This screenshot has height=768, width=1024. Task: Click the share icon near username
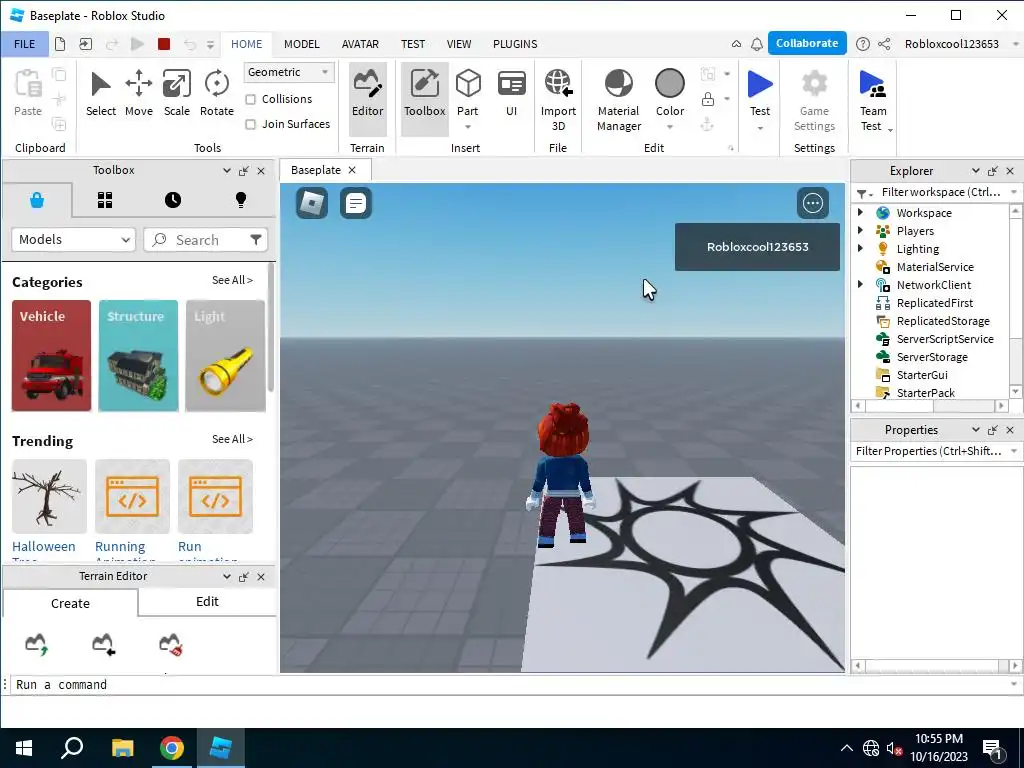[884, 44]
